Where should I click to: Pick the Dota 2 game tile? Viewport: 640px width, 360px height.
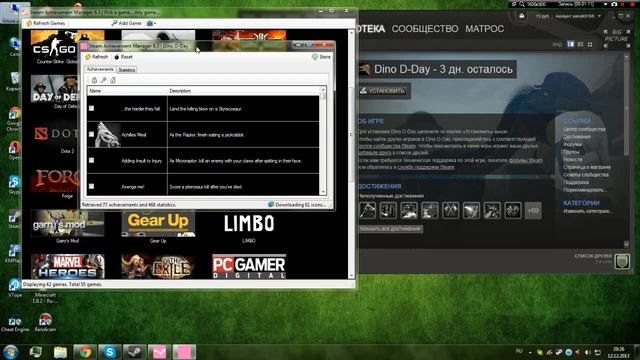click(x=55, y=136)
